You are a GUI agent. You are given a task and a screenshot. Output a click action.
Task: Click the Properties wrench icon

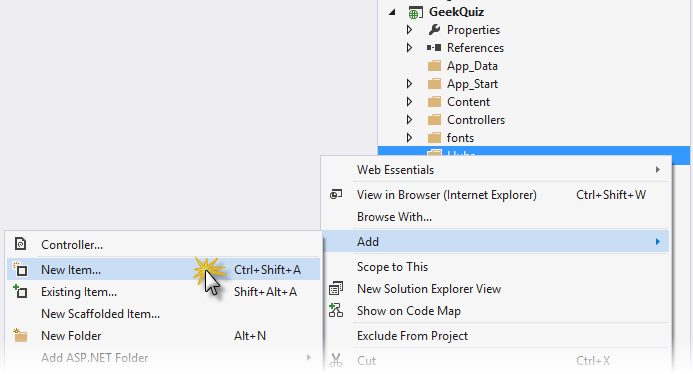[434, 30]
